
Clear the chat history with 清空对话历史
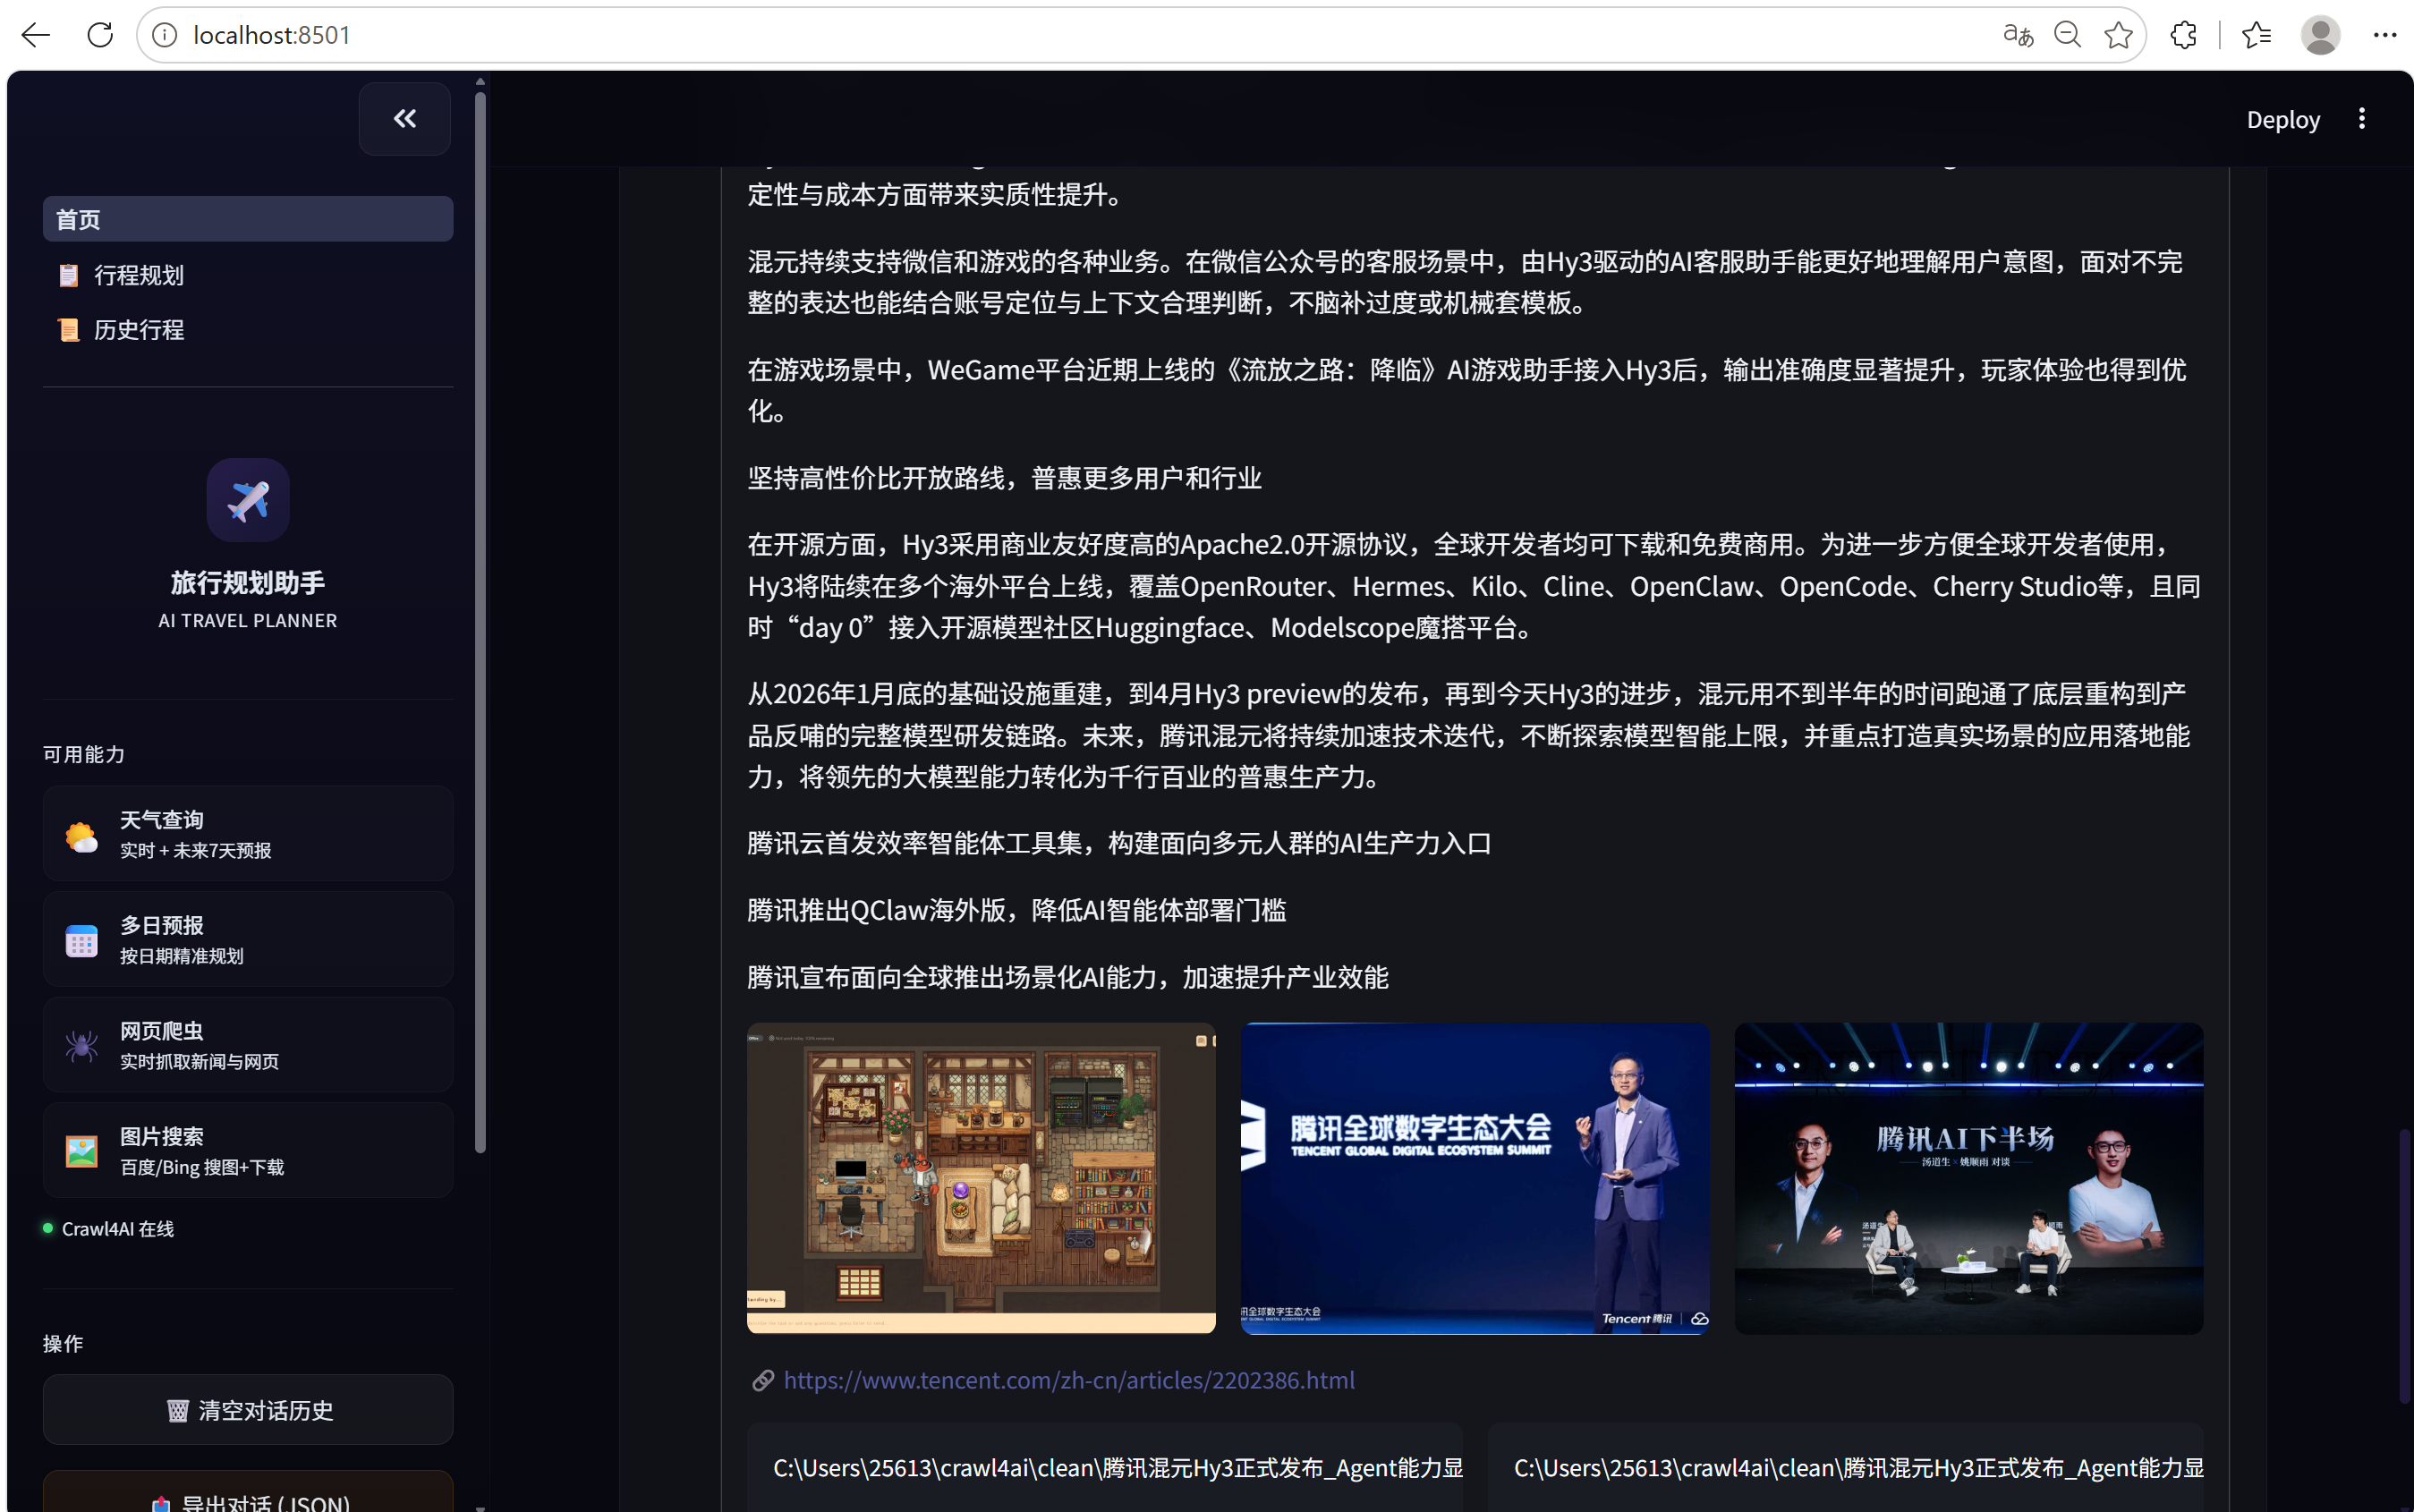tap(248, 1410)
